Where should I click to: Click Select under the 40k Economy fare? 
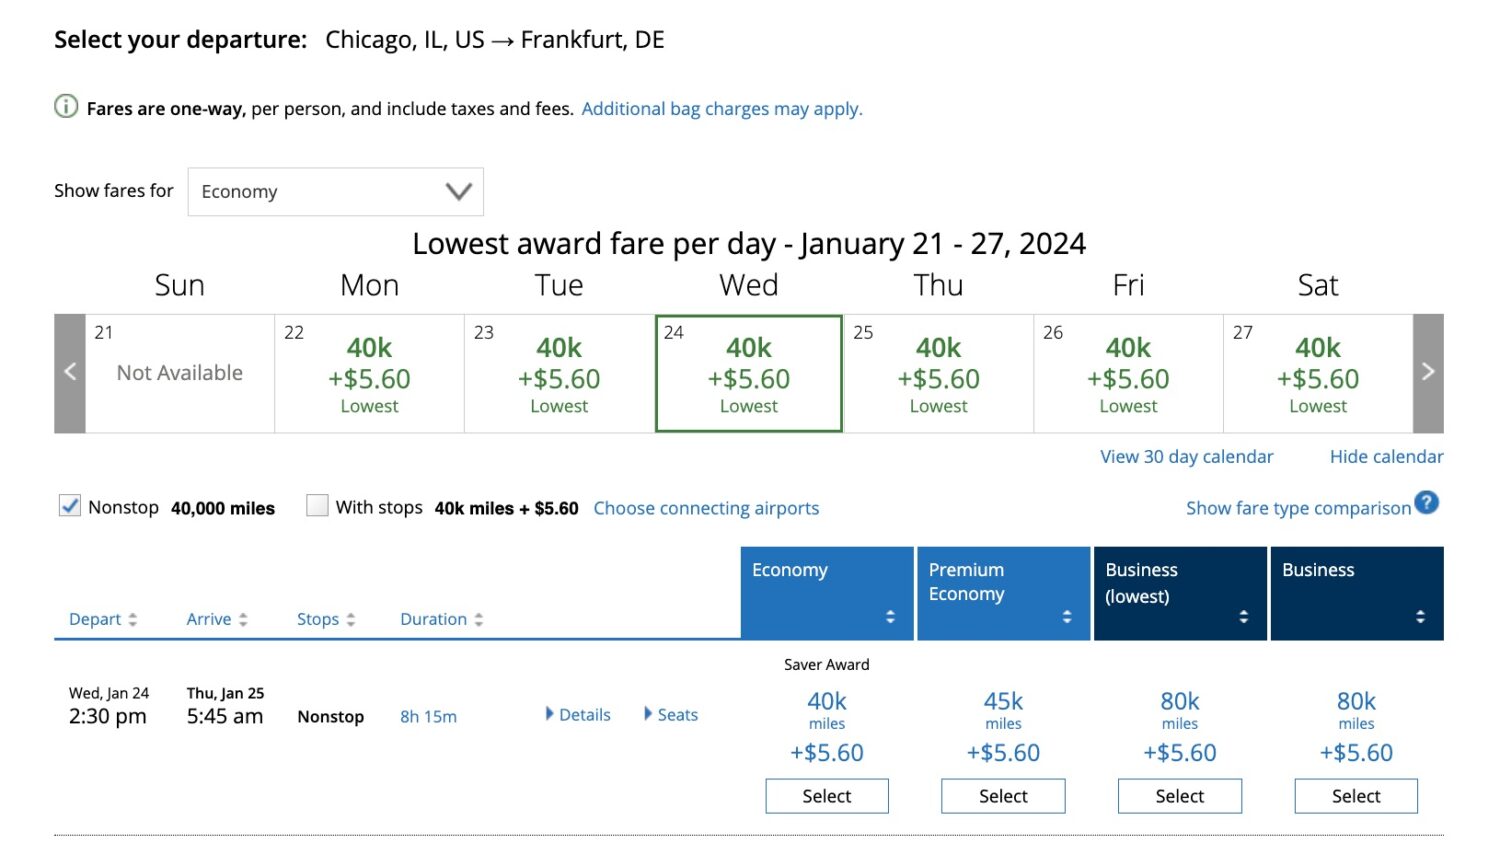point(827,796)
